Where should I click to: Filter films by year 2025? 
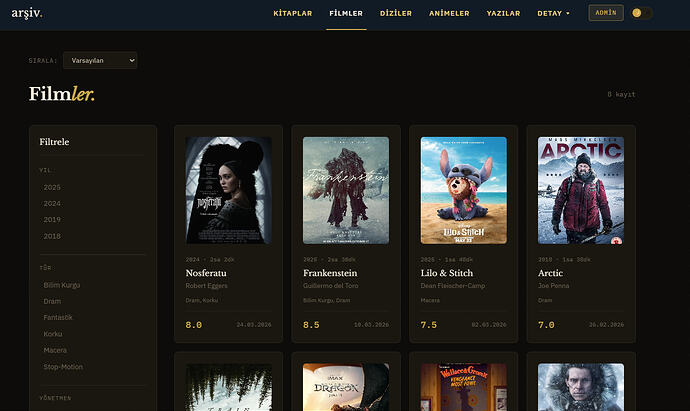(x=52, y=187)
